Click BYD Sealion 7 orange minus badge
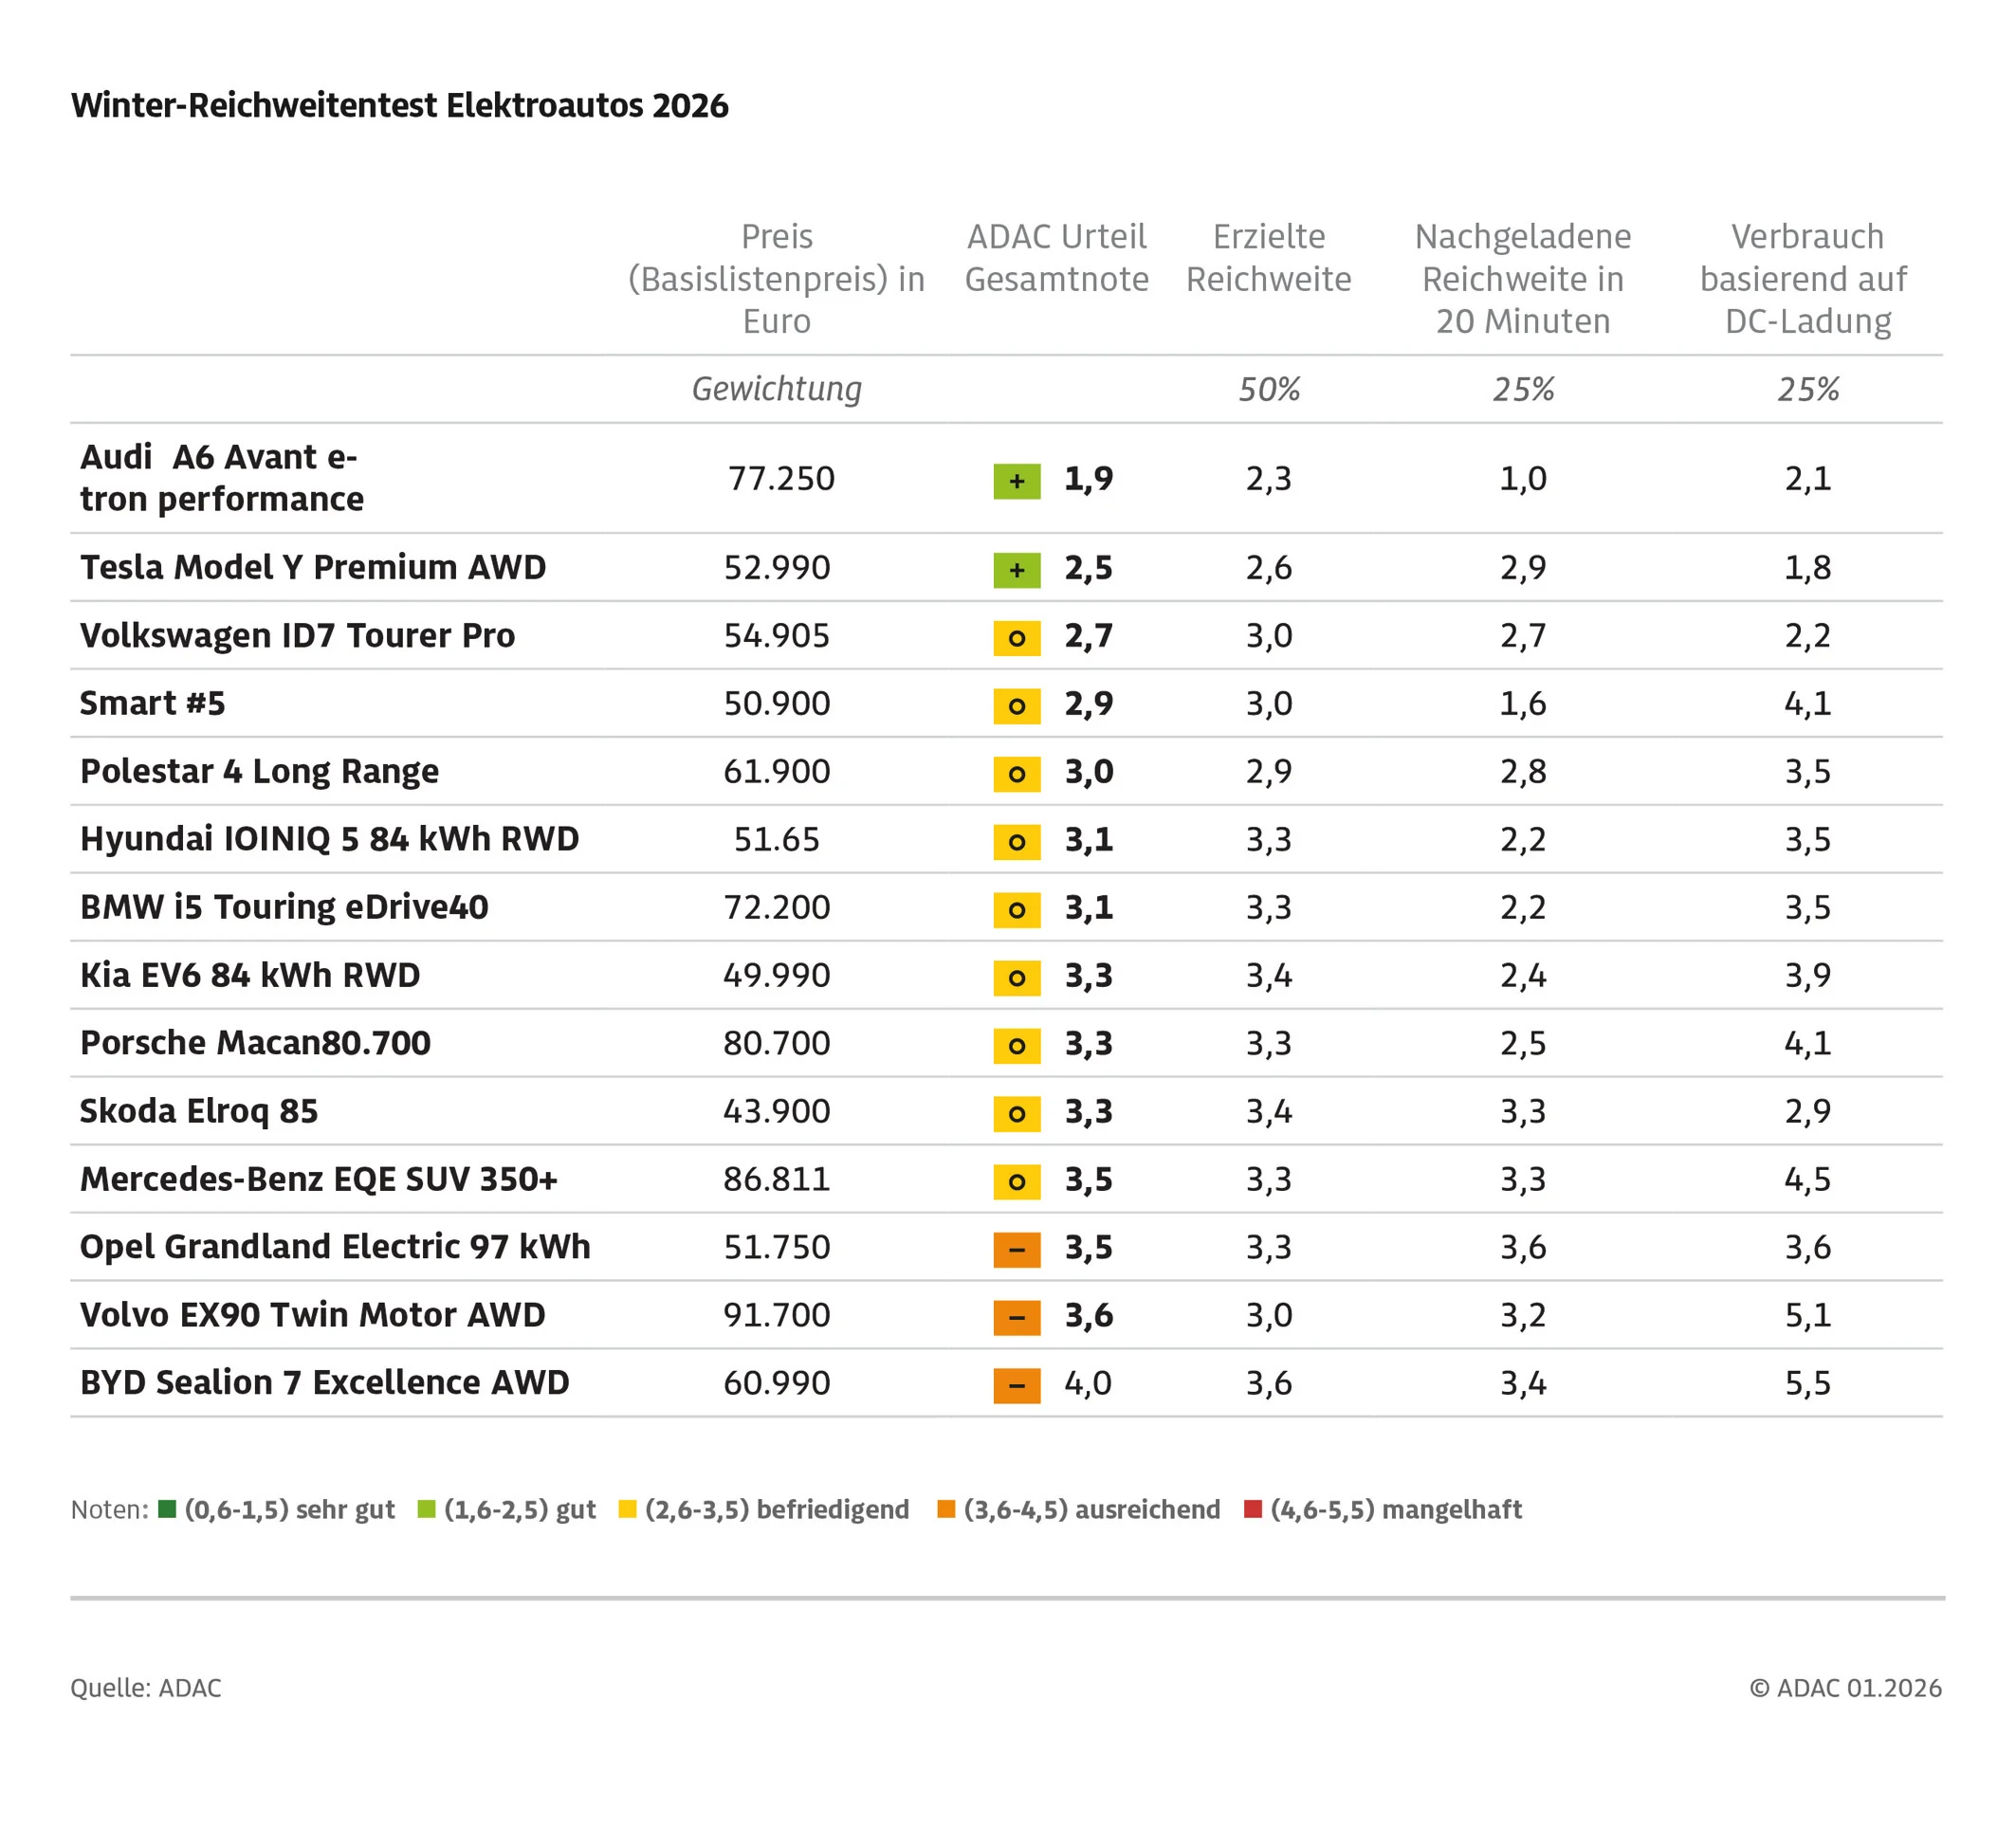This screenshot has width=2016, height=1847. 1016,1385
